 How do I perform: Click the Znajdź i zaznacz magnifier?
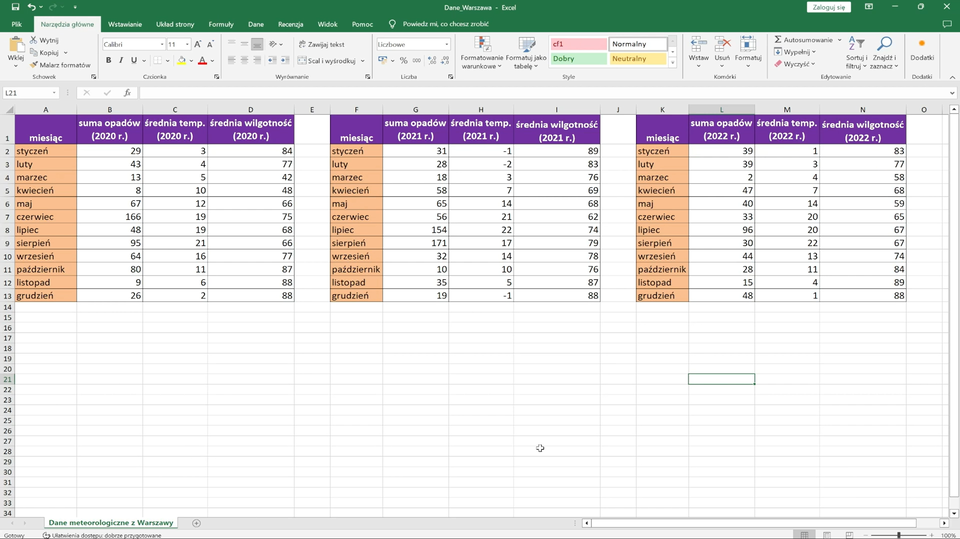tap(884, 46)
